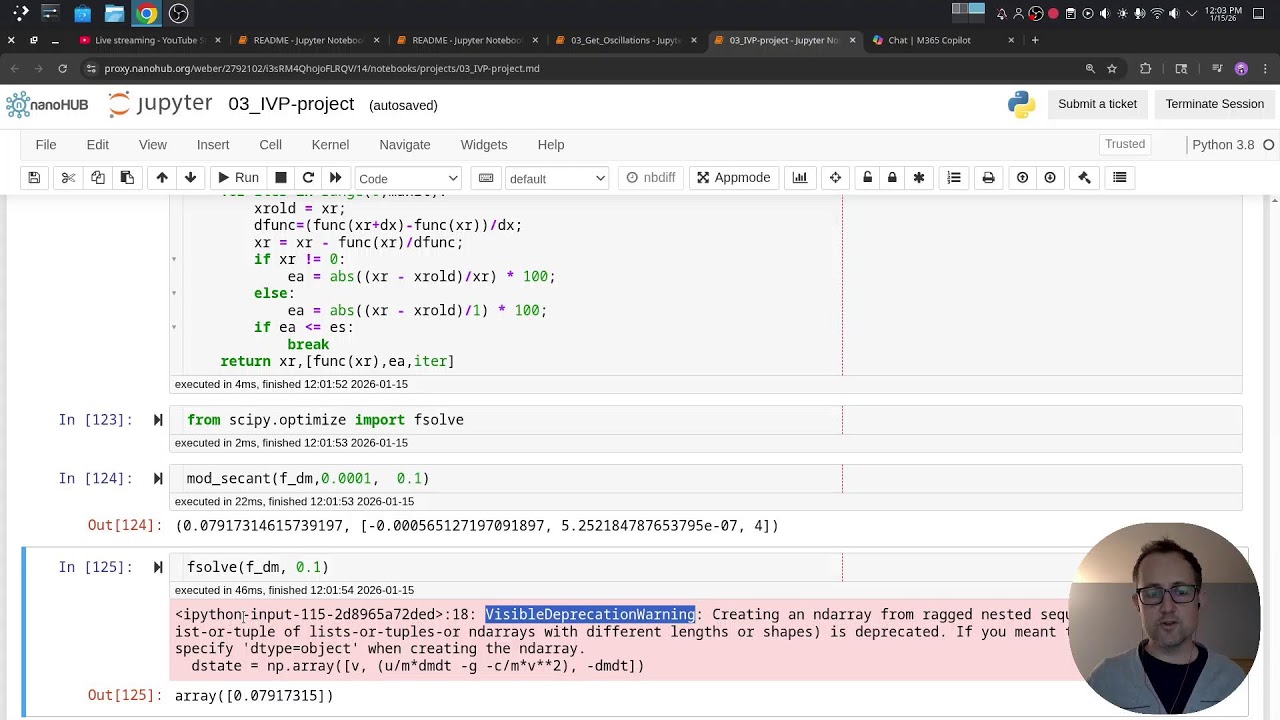Click the Trusted notebook indicator

click(x=1125, y=144)
